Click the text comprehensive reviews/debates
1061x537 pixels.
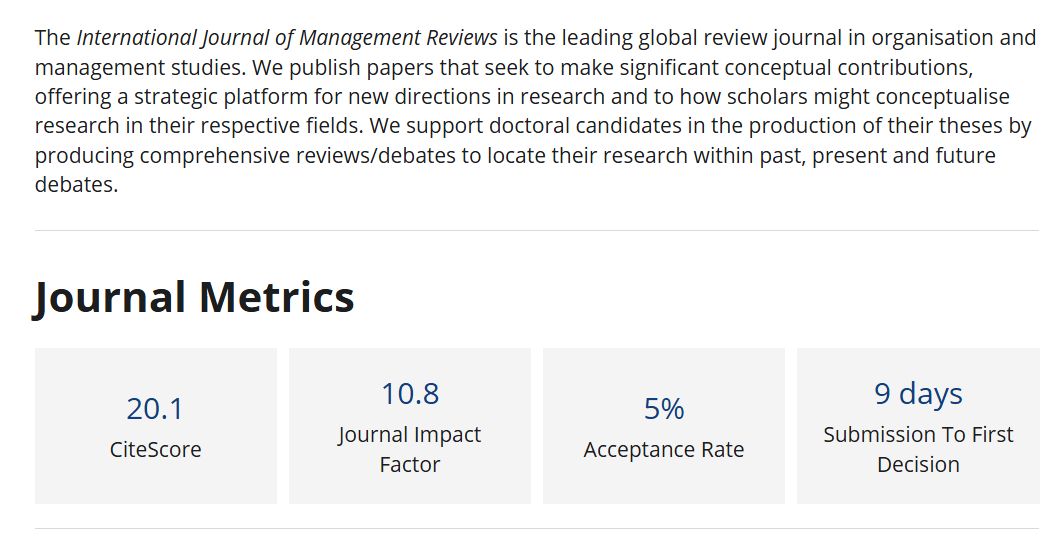tap(298, 156)
